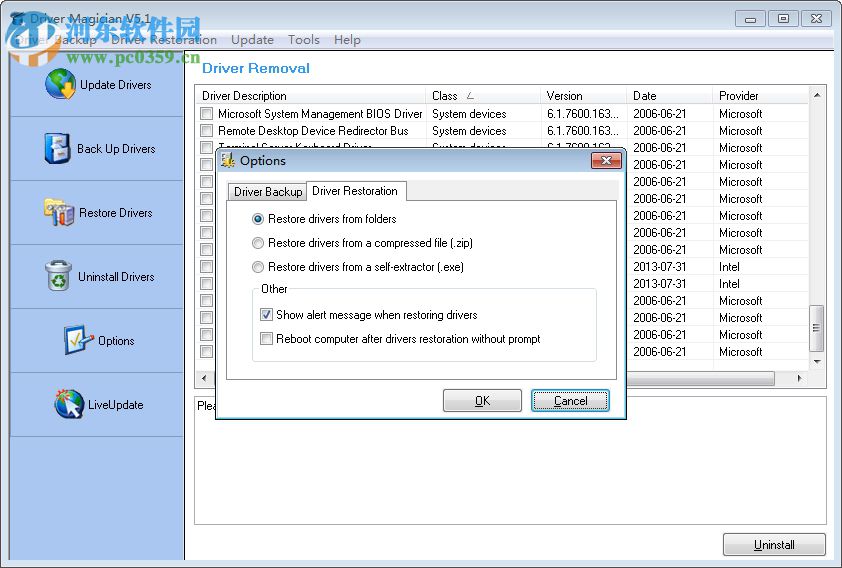
Task: Click the Back Up Drivers cabinet icon
Action: click(x=57, y=148)
